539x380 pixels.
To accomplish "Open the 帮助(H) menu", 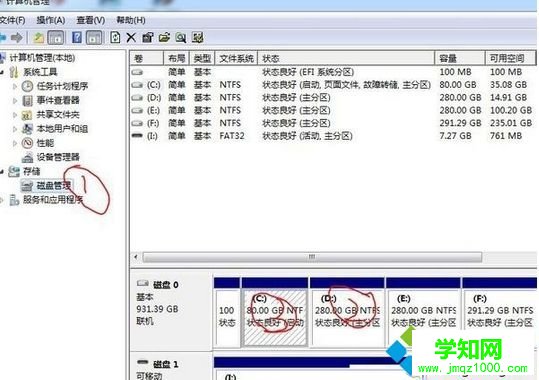I will (x=131, y=20).
